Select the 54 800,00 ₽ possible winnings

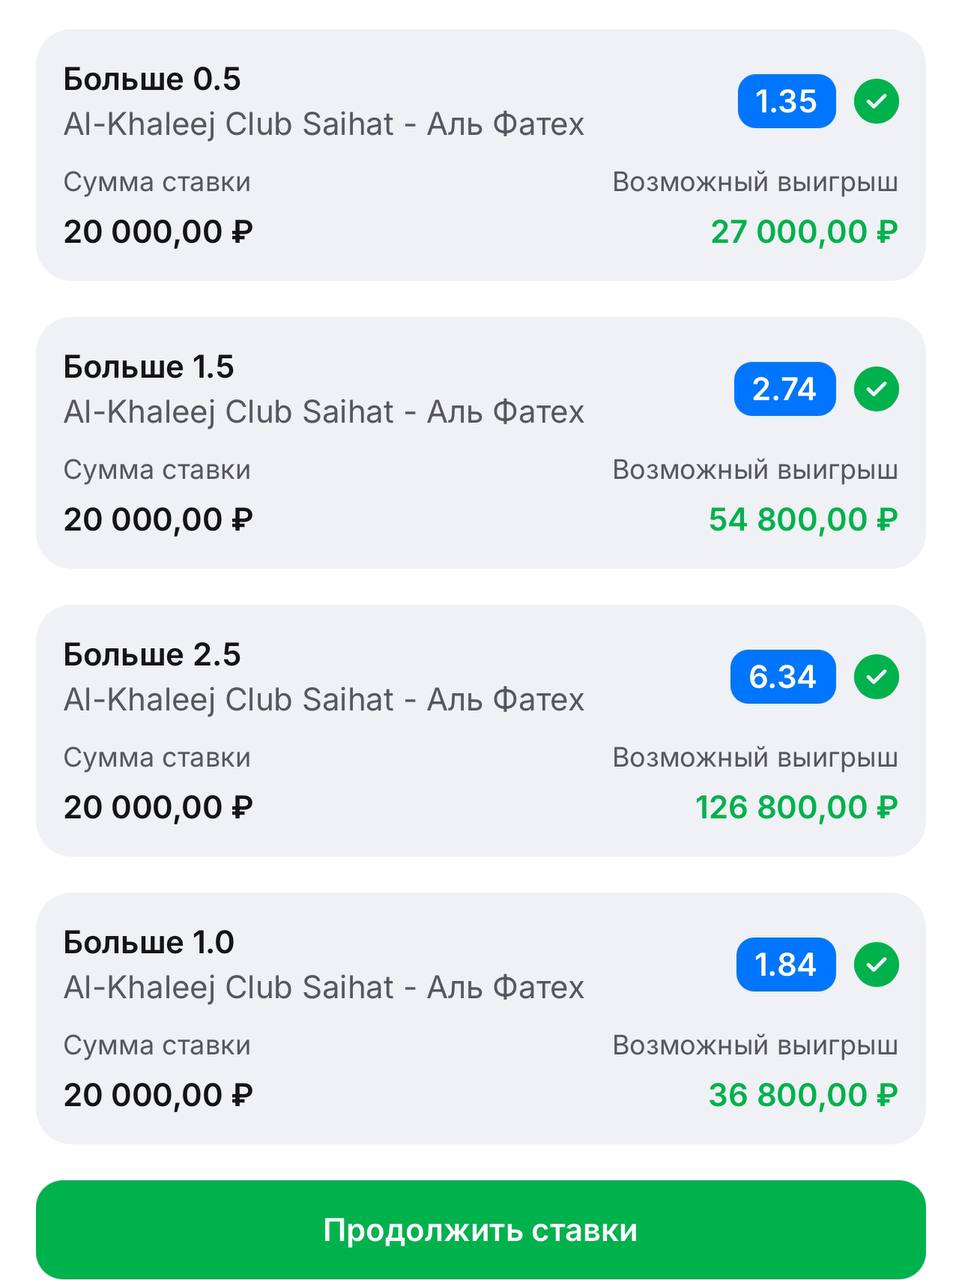(803, 520)
